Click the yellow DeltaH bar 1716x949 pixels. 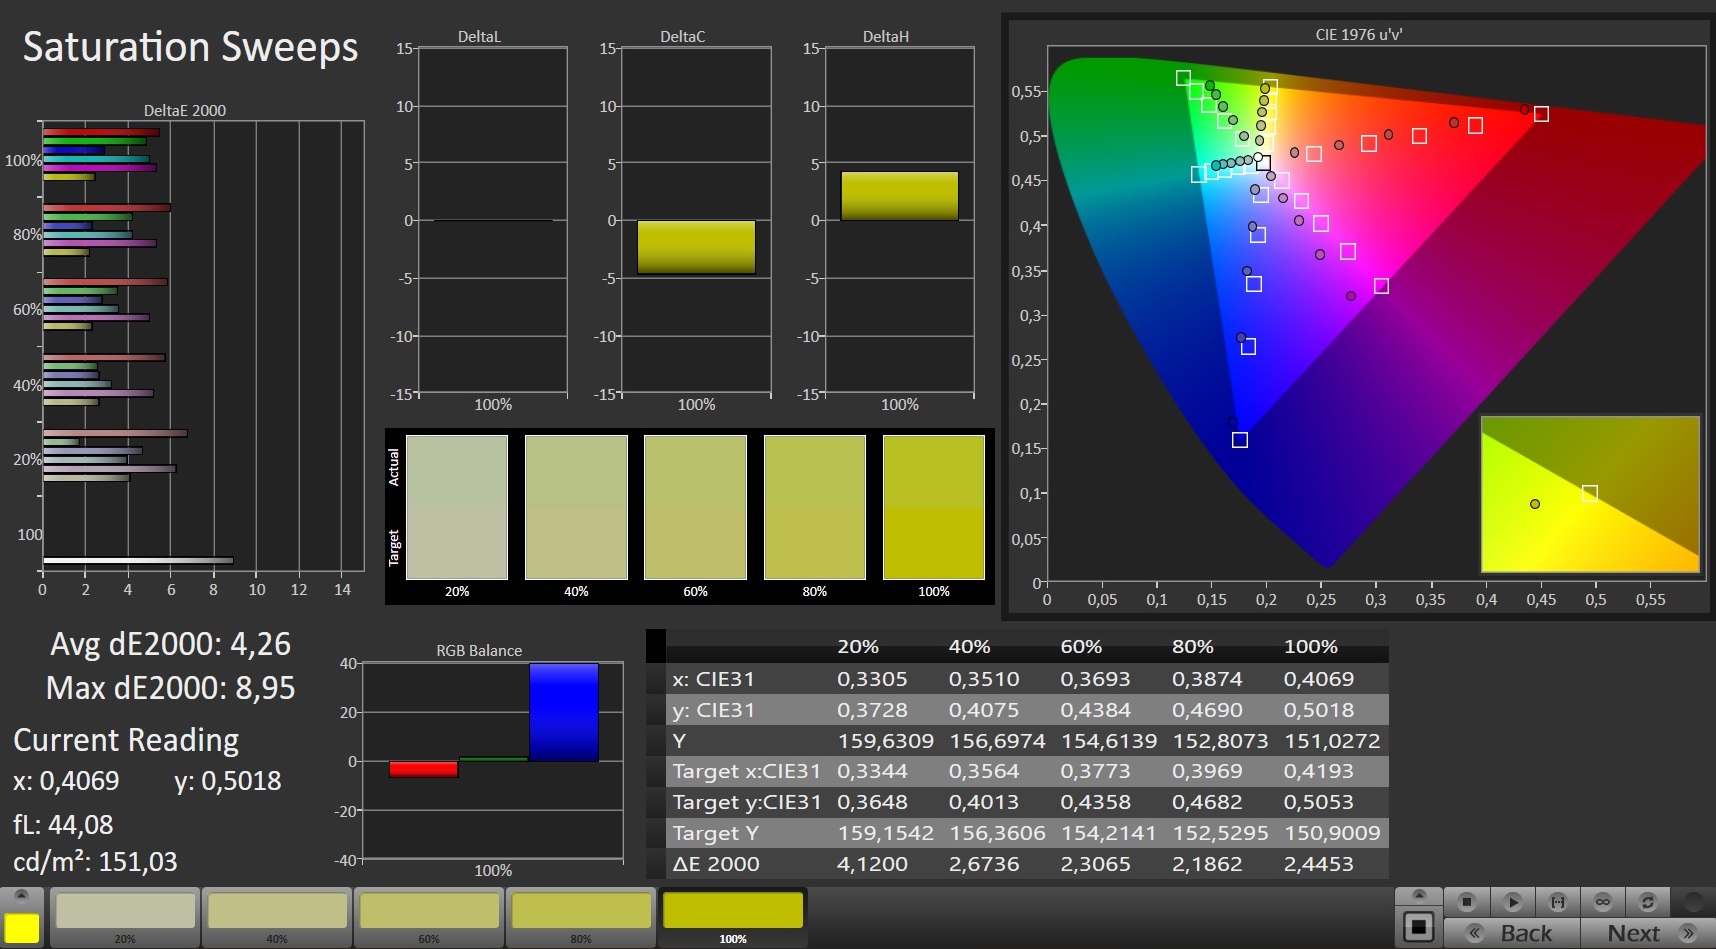900,196
